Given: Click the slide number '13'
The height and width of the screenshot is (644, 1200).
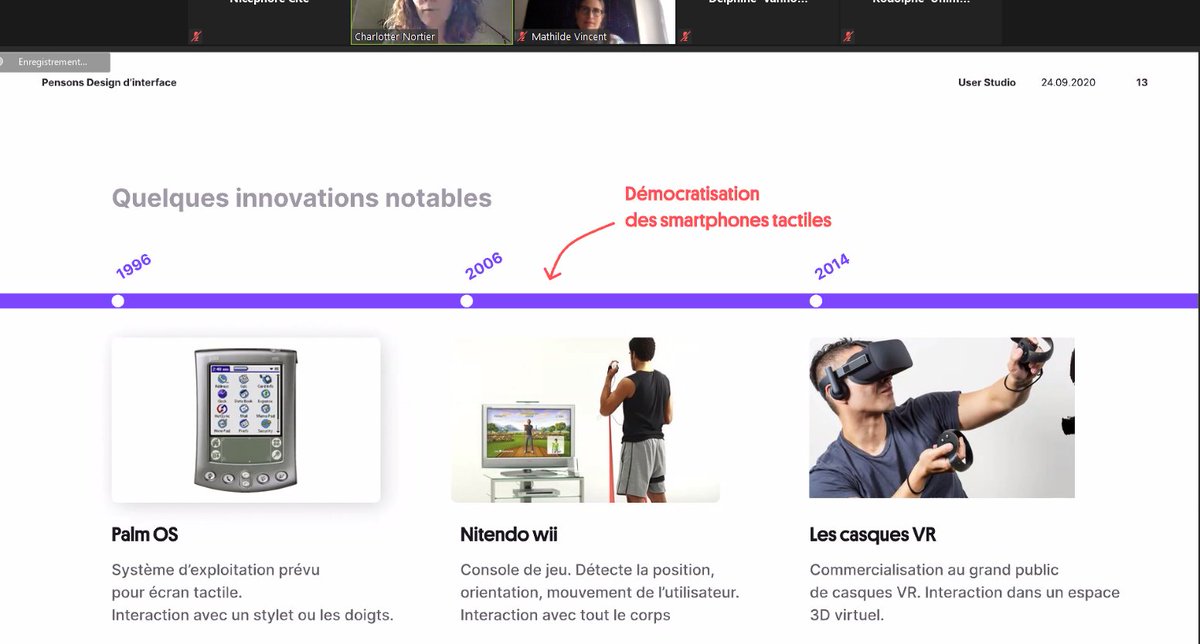Looking at the screenshot, I should 1142,82.
